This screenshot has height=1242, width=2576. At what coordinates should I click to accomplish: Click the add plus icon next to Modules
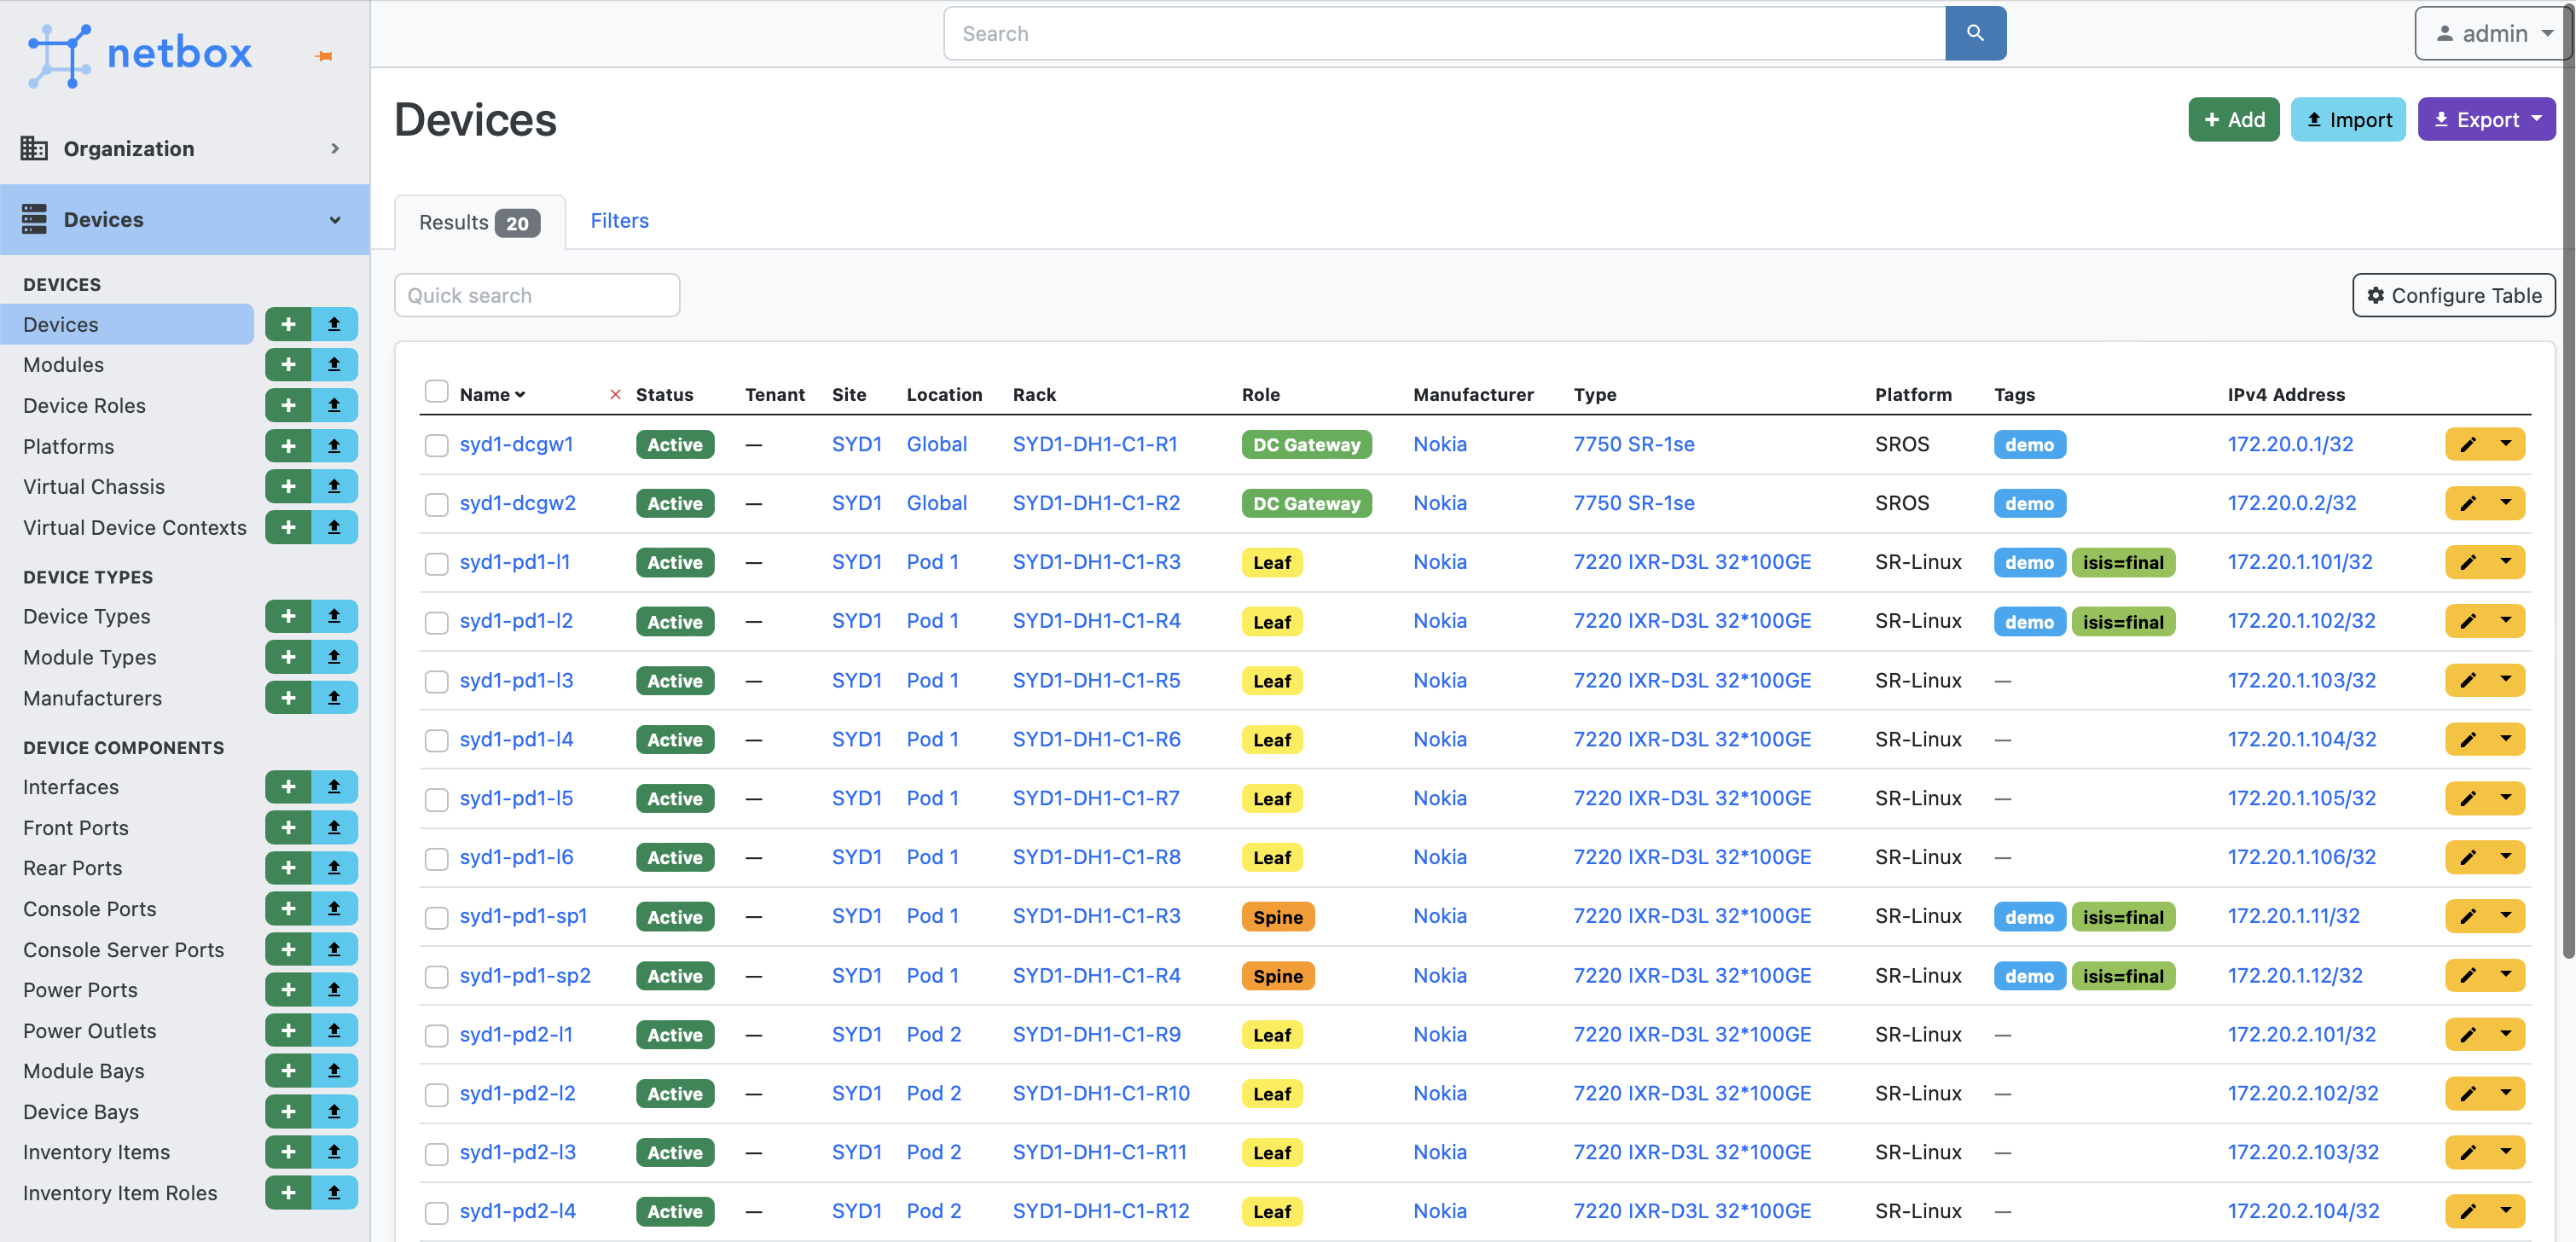(288, 364)
